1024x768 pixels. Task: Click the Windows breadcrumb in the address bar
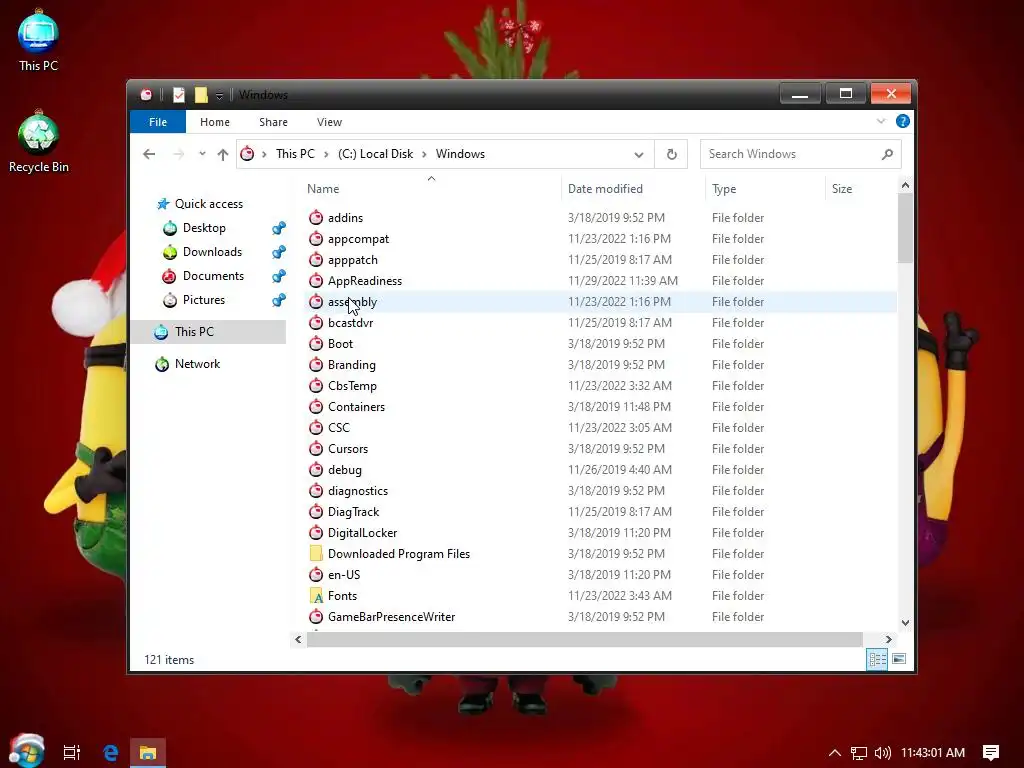460,154
